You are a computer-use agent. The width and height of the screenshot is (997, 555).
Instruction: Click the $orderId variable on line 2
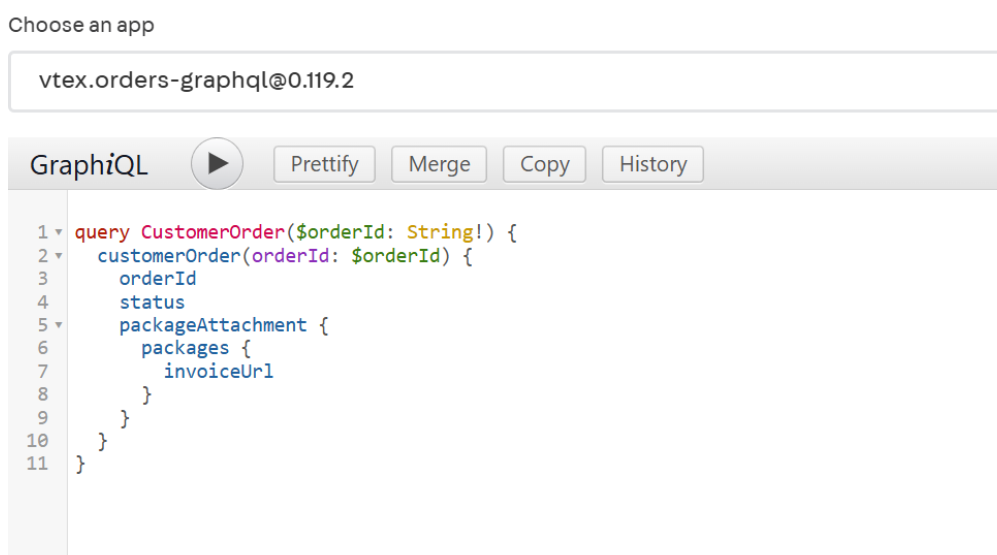(x=395, y=256)
